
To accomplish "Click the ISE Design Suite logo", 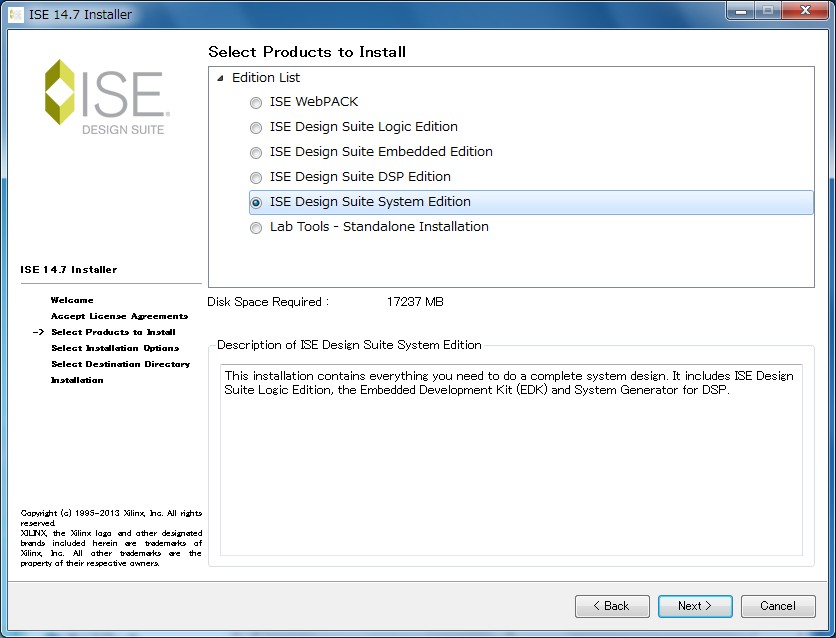I will (x=107, y=96).
